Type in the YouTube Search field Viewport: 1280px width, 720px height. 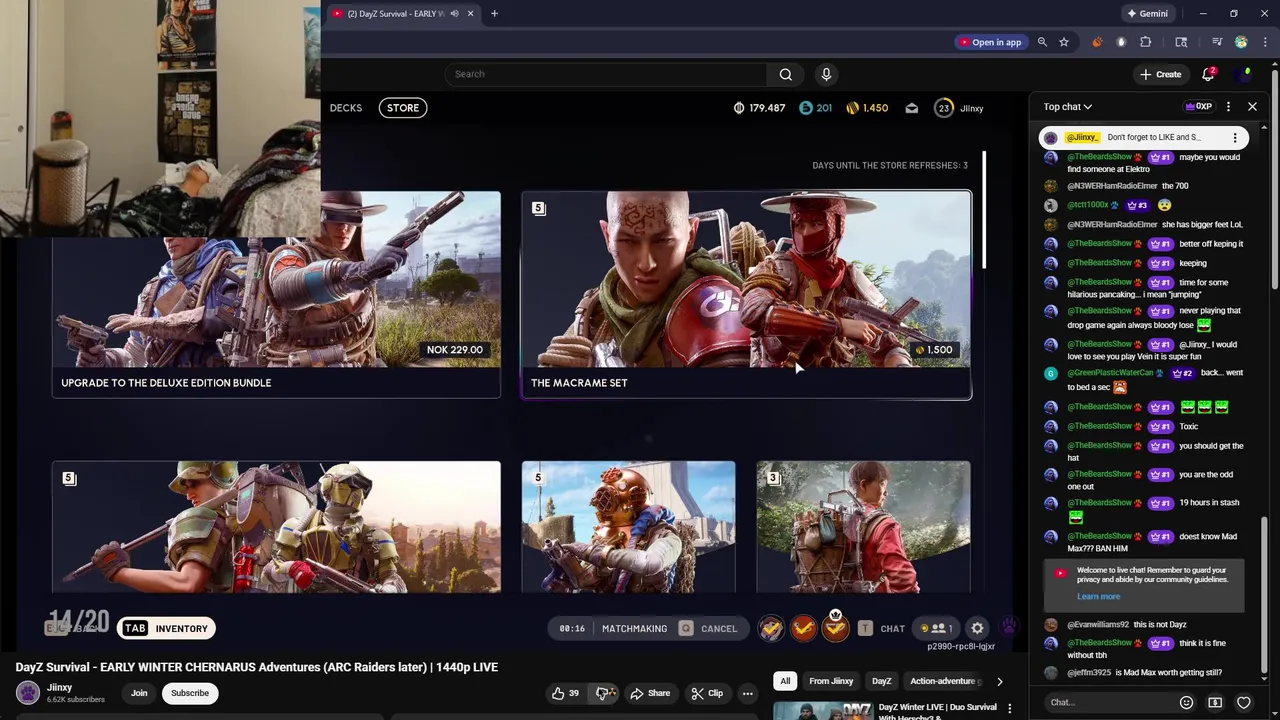607,74
